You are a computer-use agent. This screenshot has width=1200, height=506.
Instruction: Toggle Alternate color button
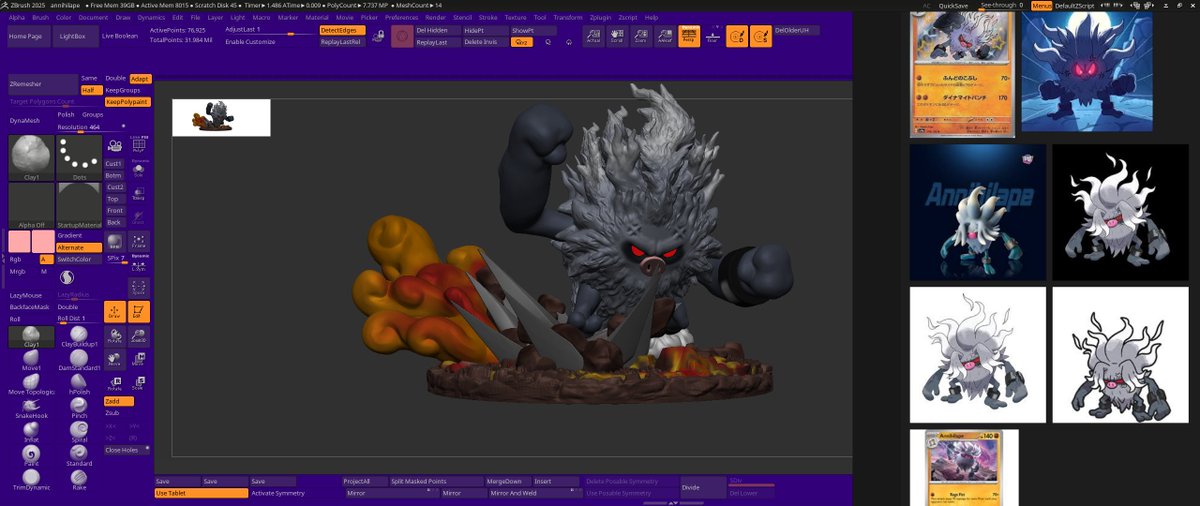79,247
